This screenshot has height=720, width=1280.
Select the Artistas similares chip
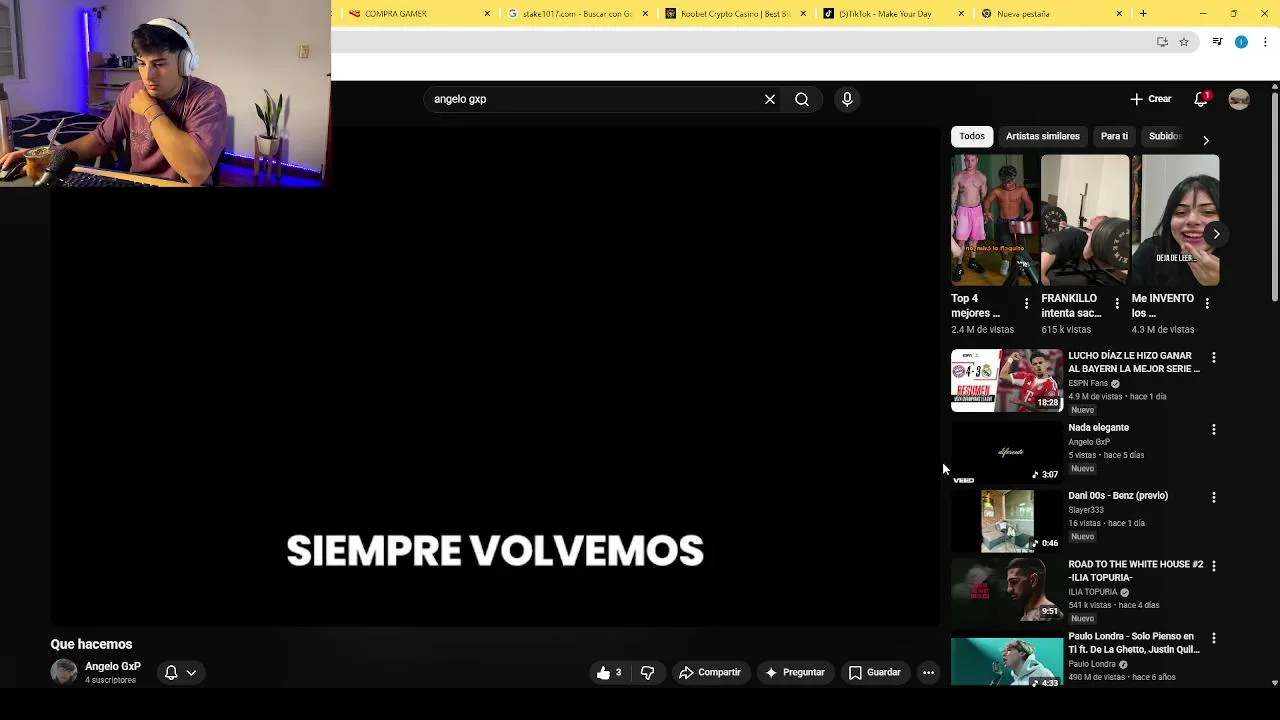click(1042, 136)
